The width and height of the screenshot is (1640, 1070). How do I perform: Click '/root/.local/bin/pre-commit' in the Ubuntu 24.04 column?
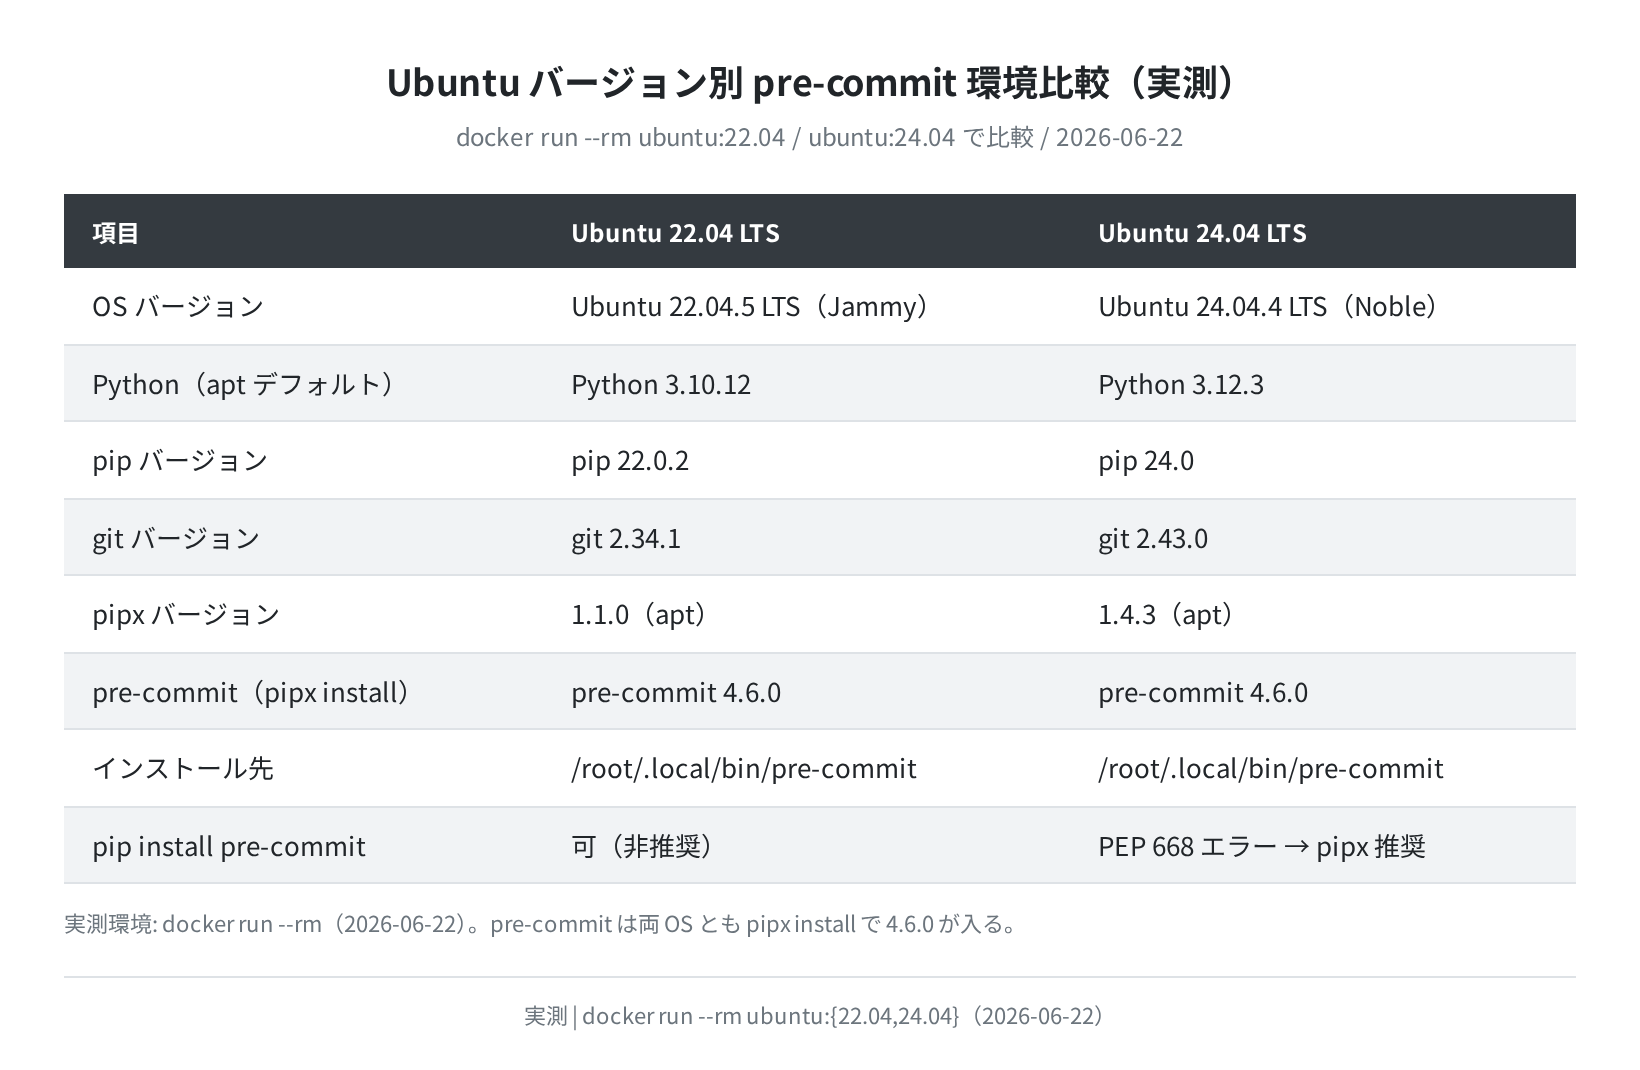(x=1271, y=768)
